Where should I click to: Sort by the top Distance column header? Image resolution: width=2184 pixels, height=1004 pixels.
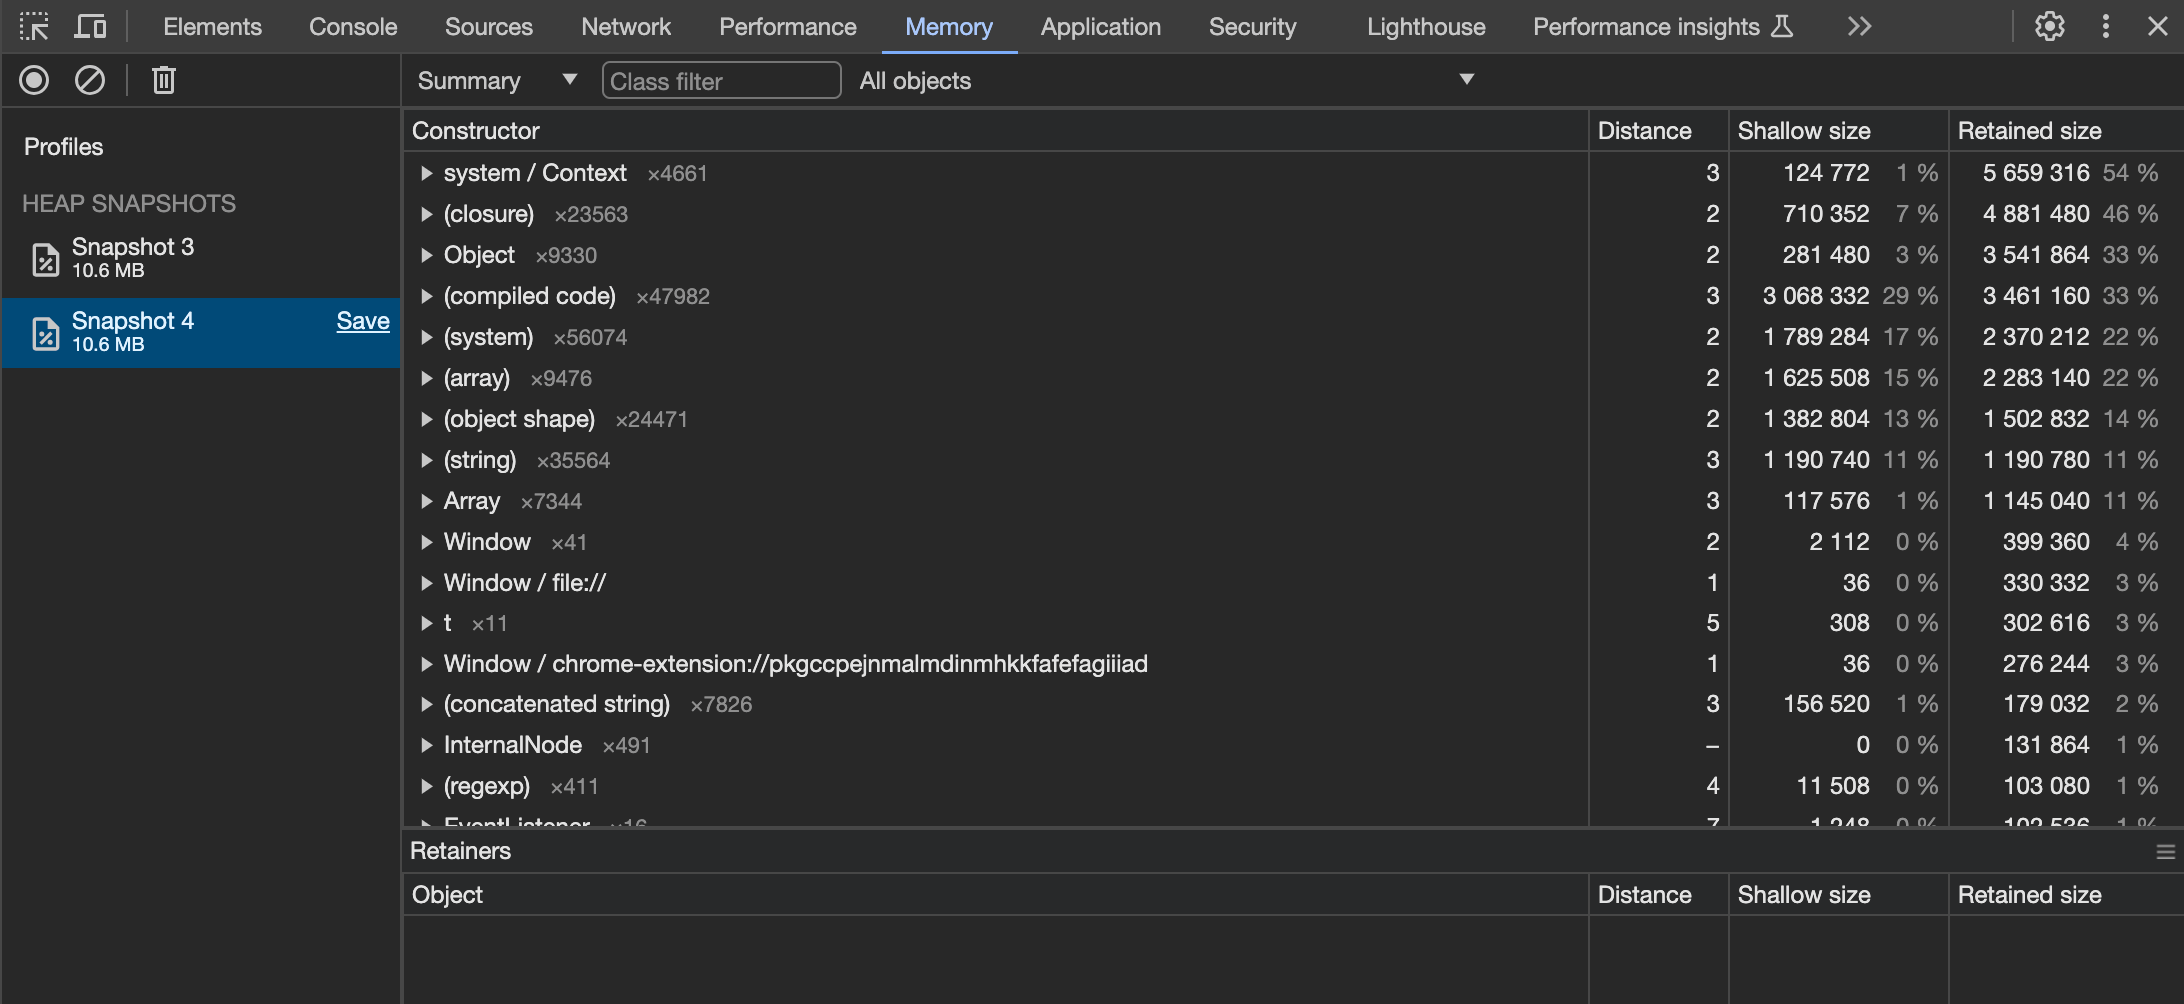point(1659,131)
